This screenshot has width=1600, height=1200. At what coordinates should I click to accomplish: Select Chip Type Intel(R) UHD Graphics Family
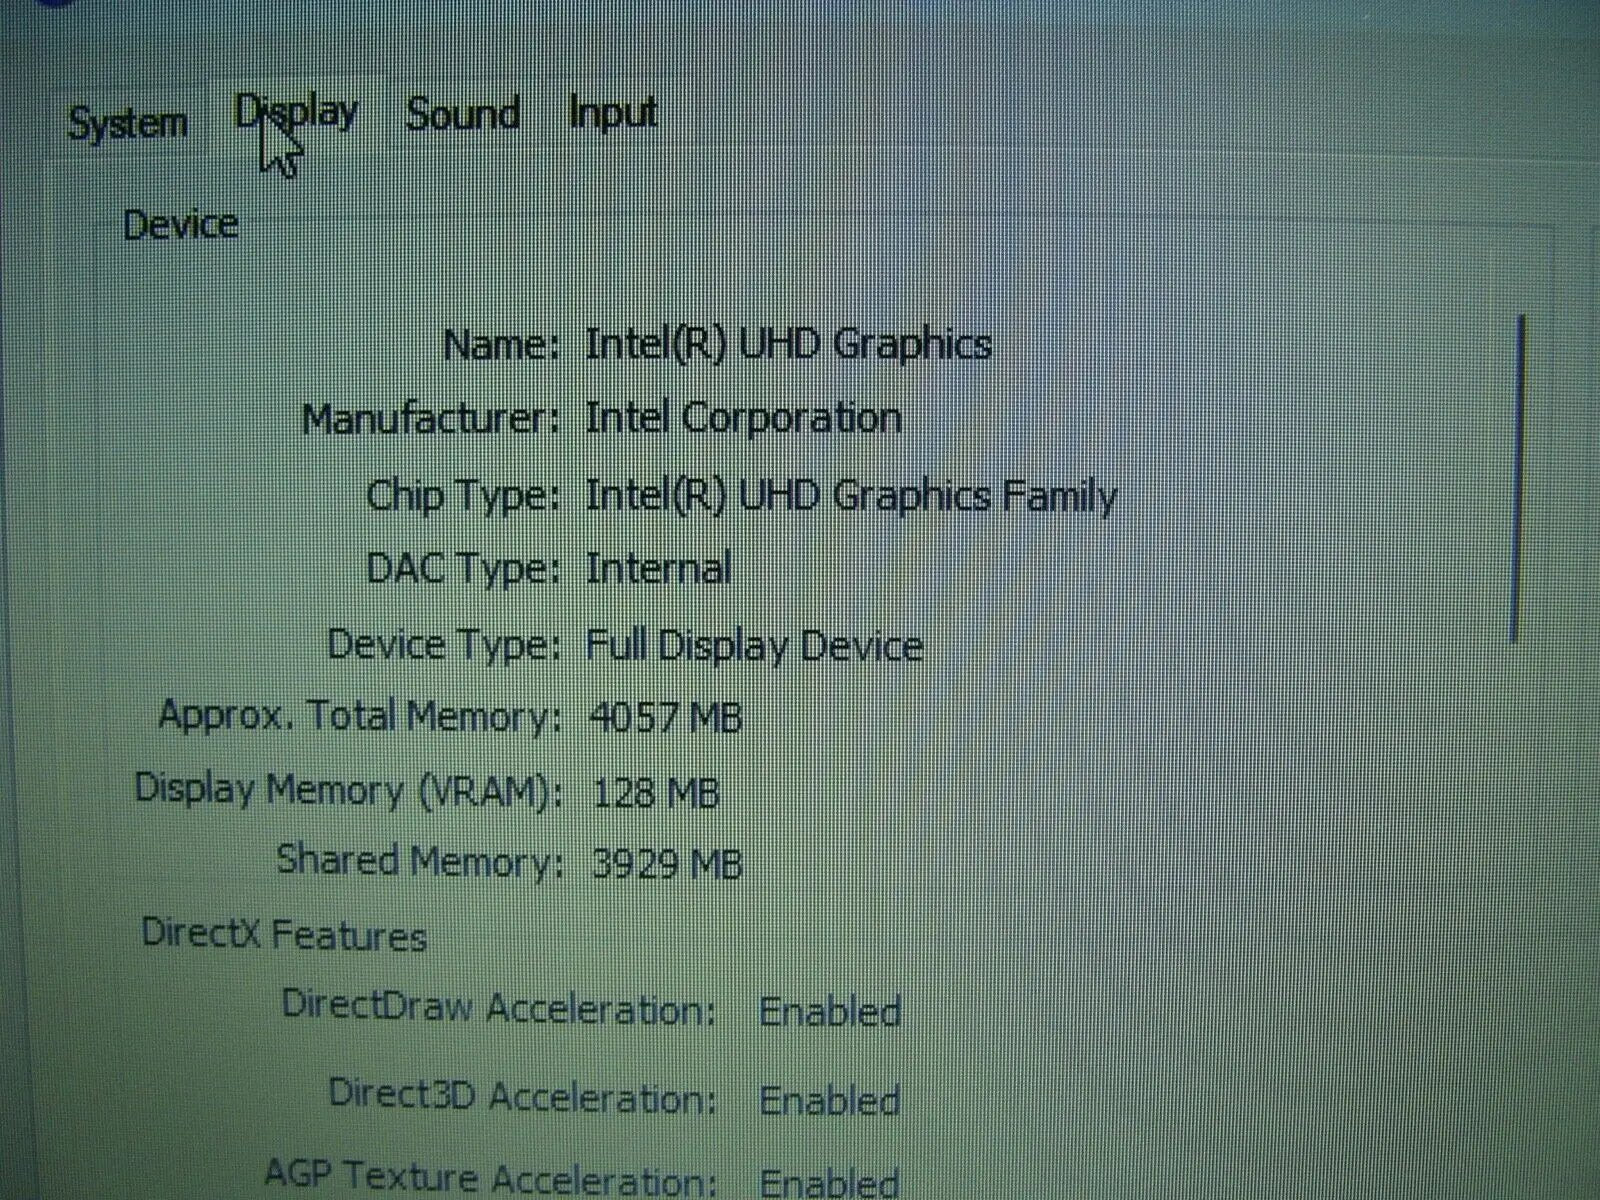point(851,496)
